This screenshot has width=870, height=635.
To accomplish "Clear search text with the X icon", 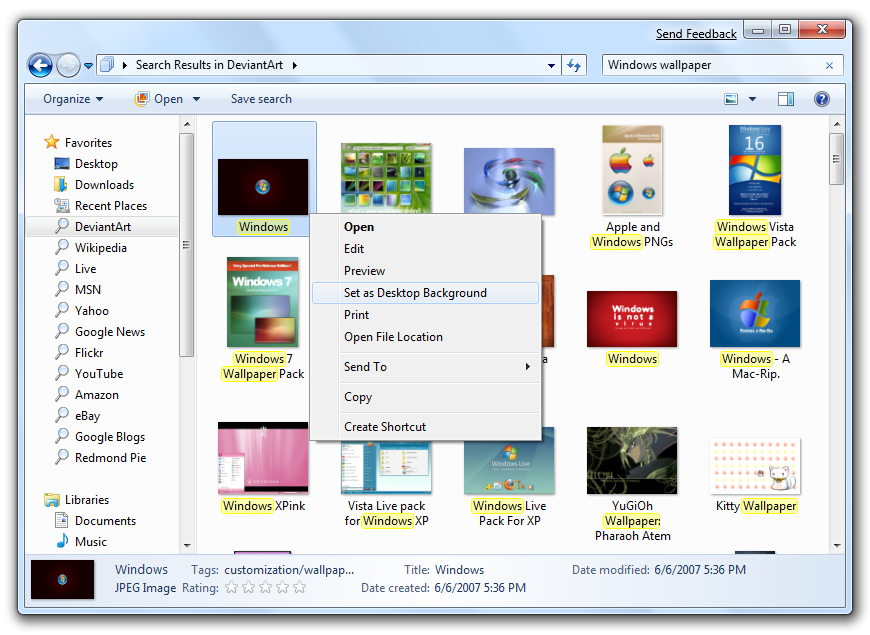I will [829, 66].
